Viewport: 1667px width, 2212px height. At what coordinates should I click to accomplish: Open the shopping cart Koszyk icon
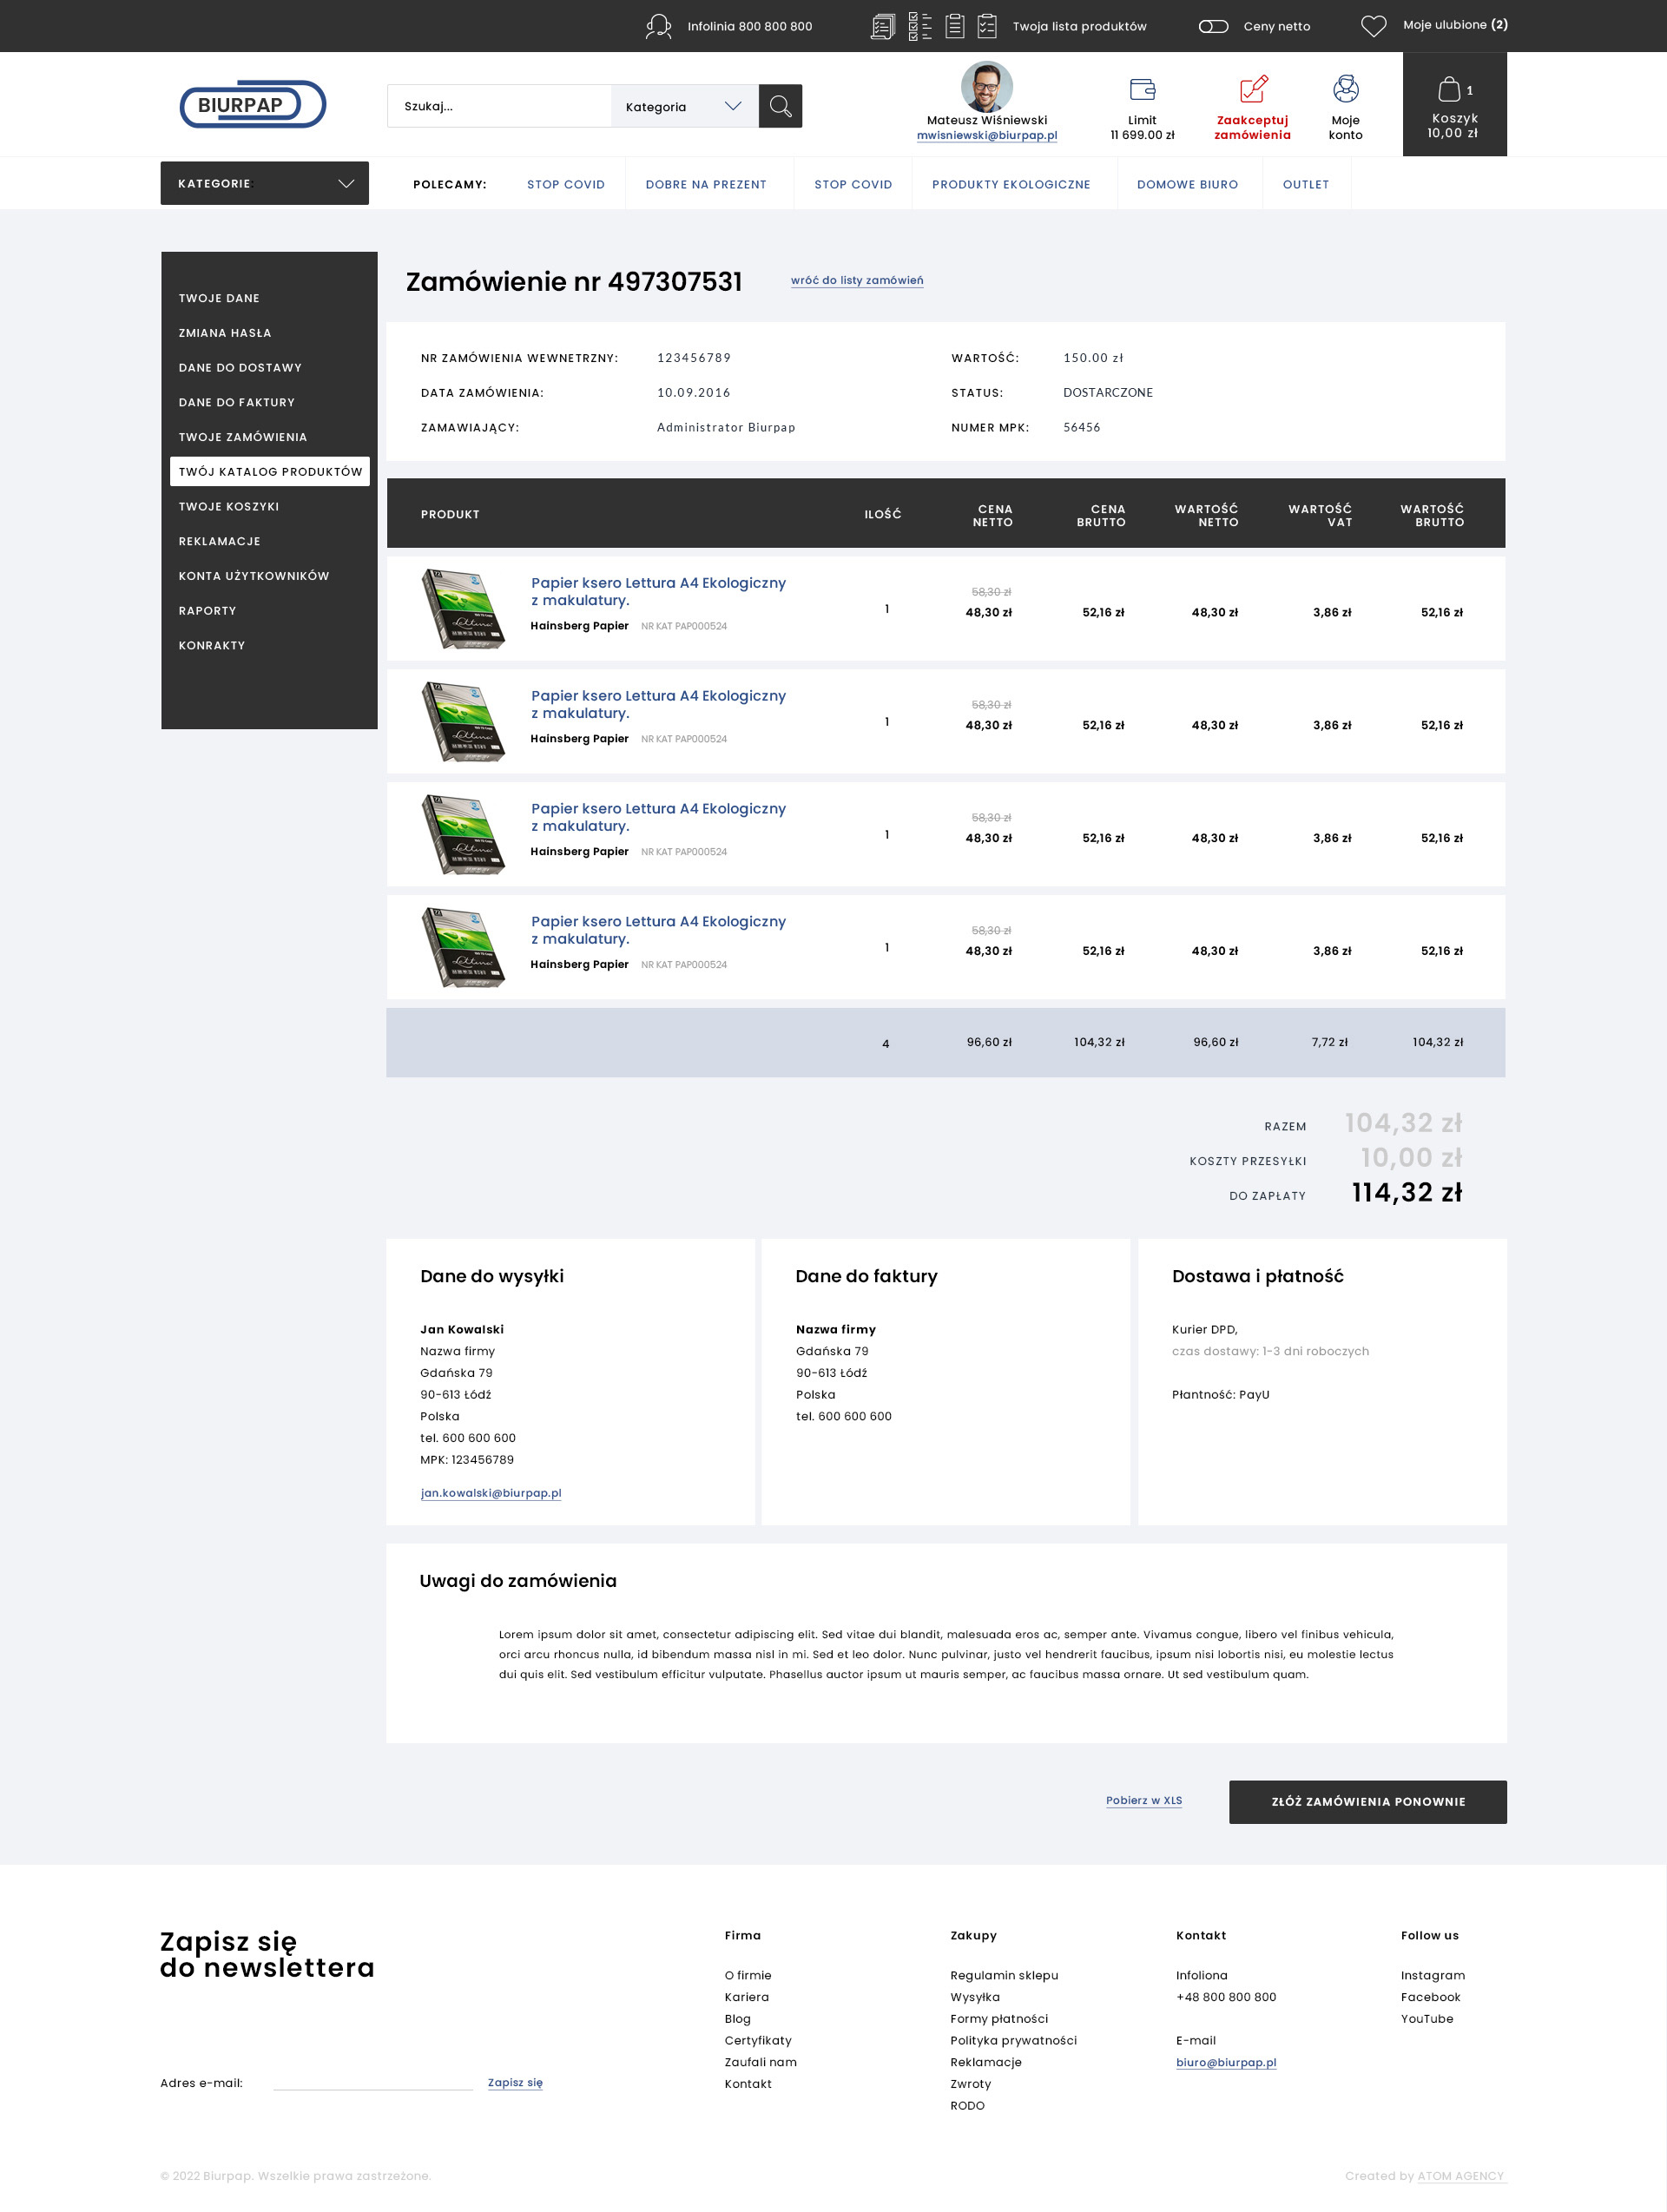pyautogui.click(x=1448, y=89)
